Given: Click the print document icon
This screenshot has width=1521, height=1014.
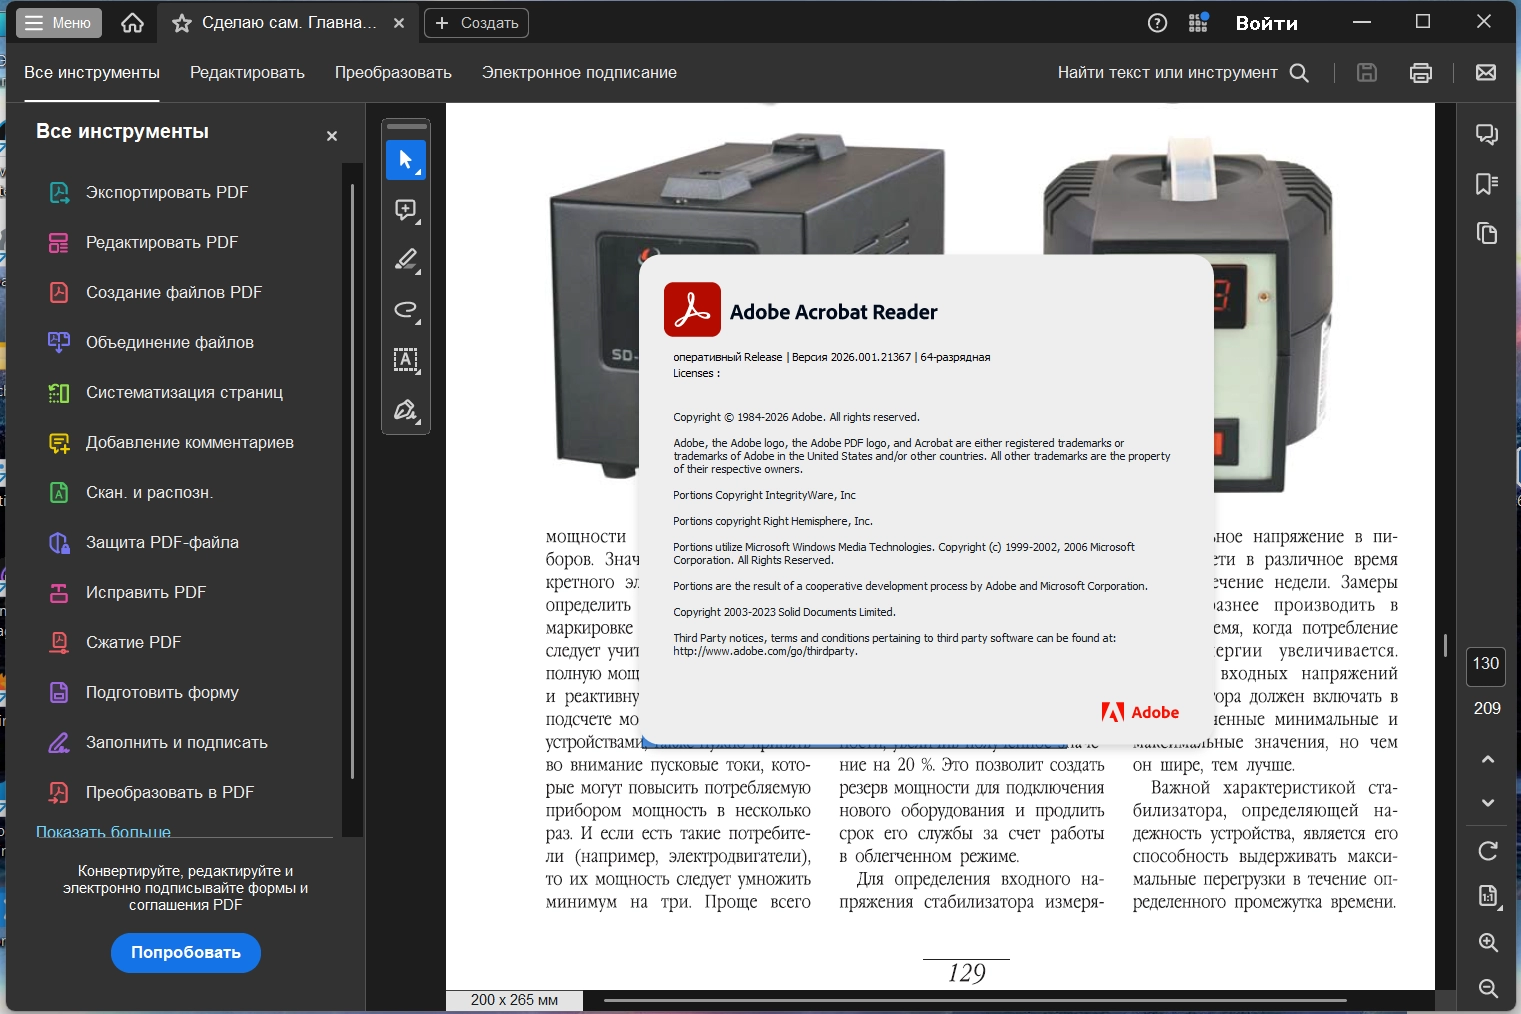Looking at the screenshot, I should point(1420,73).
